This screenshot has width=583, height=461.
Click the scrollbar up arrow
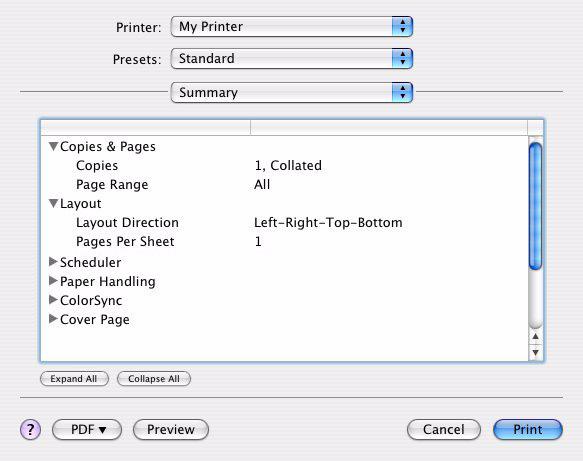[535, 337]
